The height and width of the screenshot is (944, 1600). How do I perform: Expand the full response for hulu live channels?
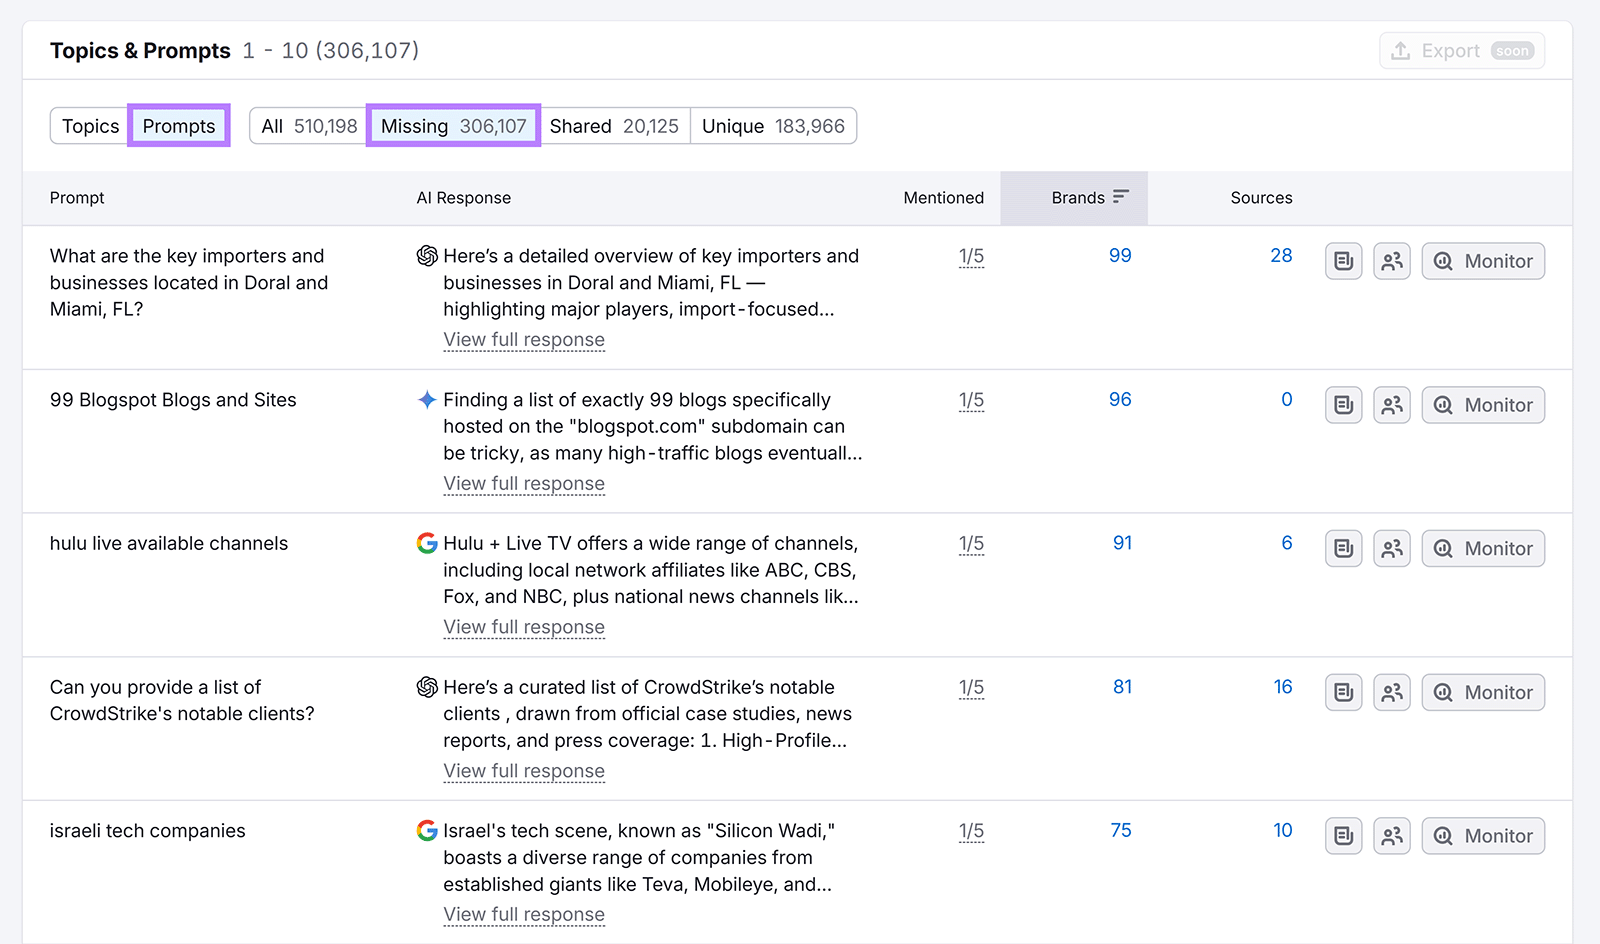coord(524,627)
